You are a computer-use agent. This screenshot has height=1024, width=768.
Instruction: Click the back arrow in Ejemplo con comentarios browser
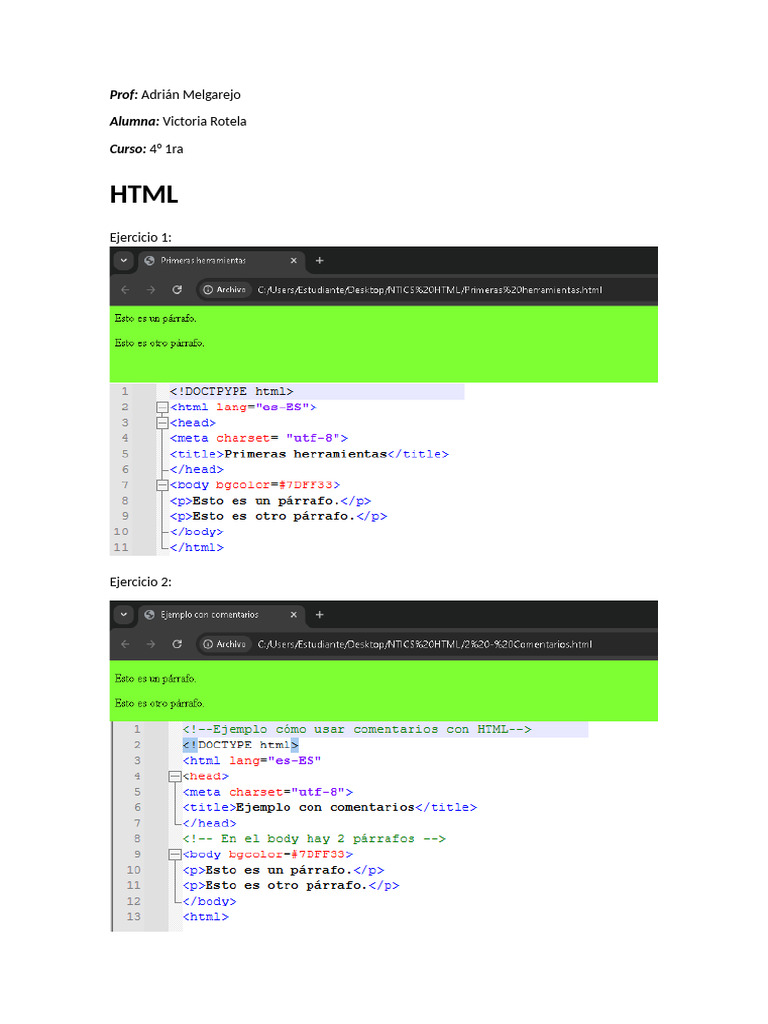(125, 644)
